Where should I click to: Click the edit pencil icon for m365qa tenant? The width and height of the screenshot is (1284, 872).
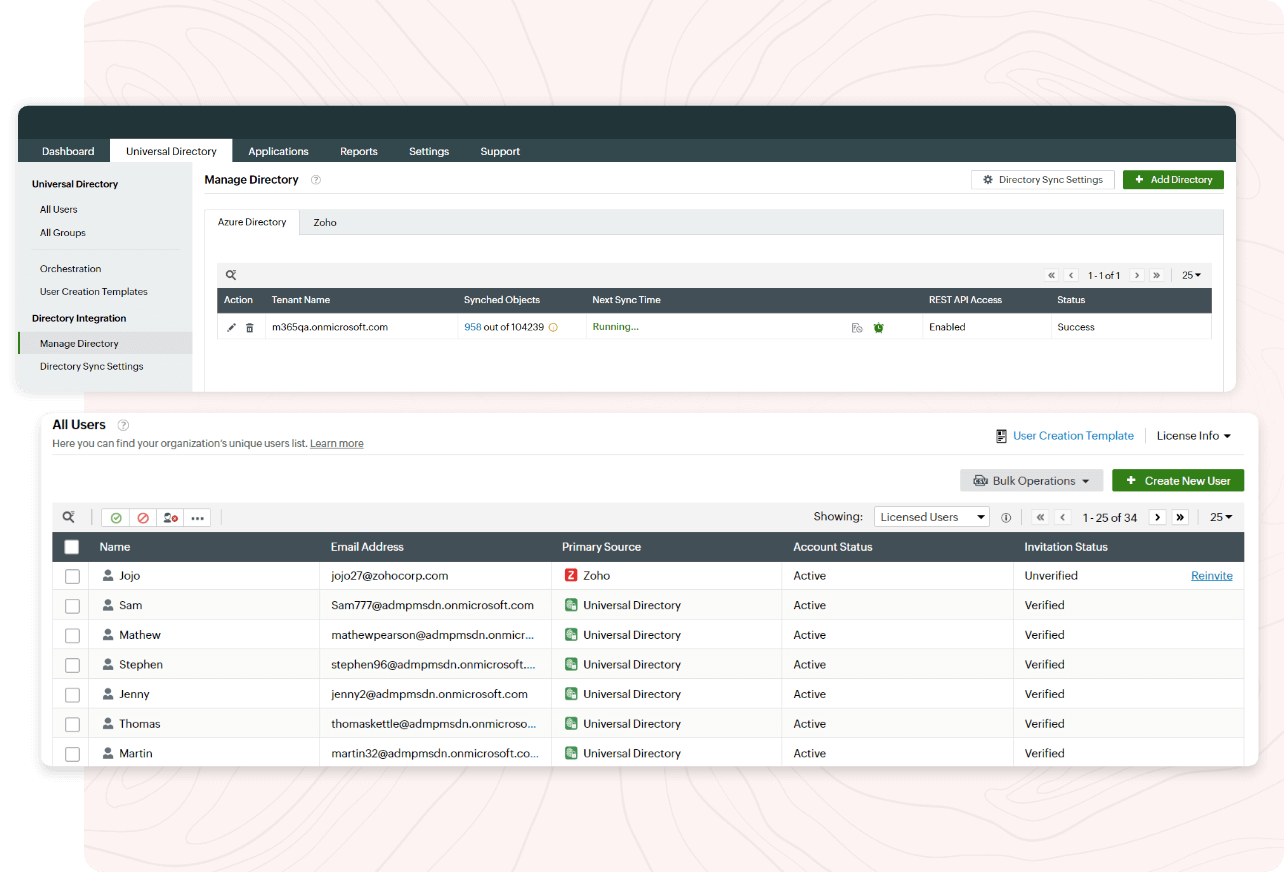click(x=232, y=328)
